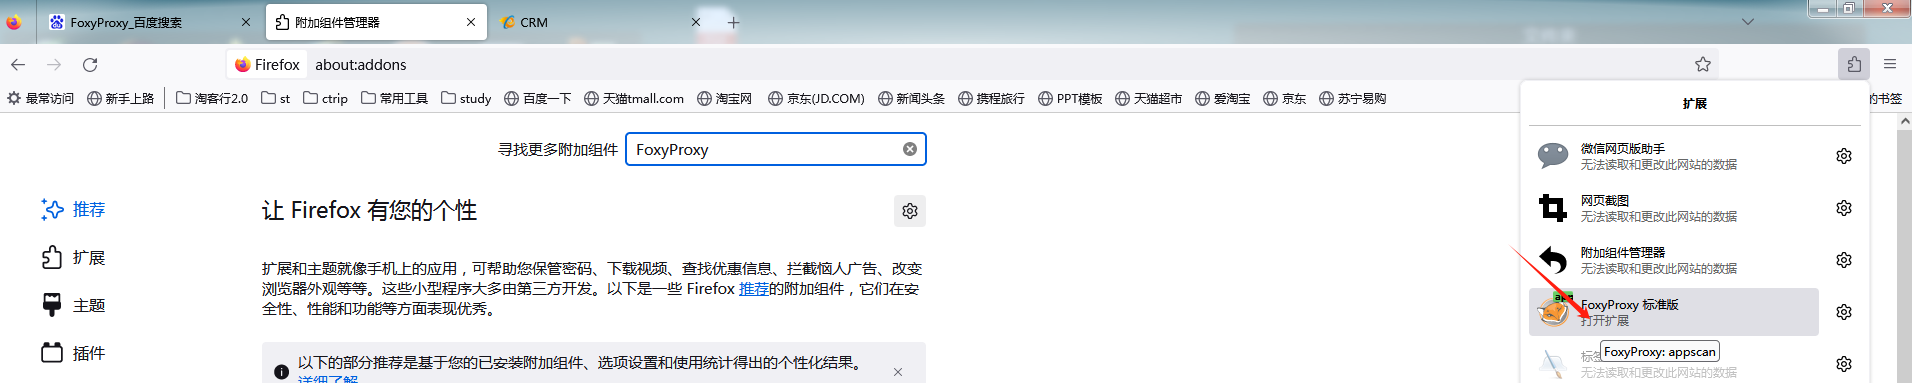
Task: Go forward with the forward arrow
Action: coord(54,64)
